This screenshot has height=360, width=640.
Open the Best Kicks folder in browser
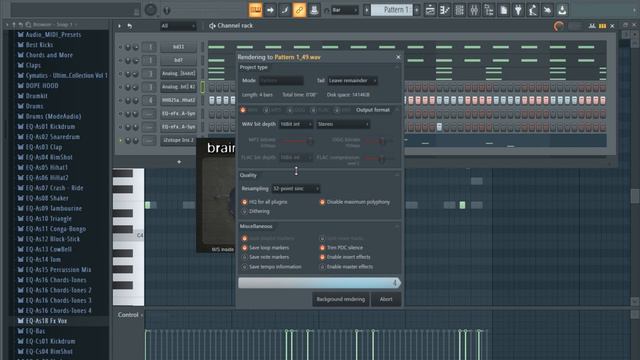tap(39, 45)
